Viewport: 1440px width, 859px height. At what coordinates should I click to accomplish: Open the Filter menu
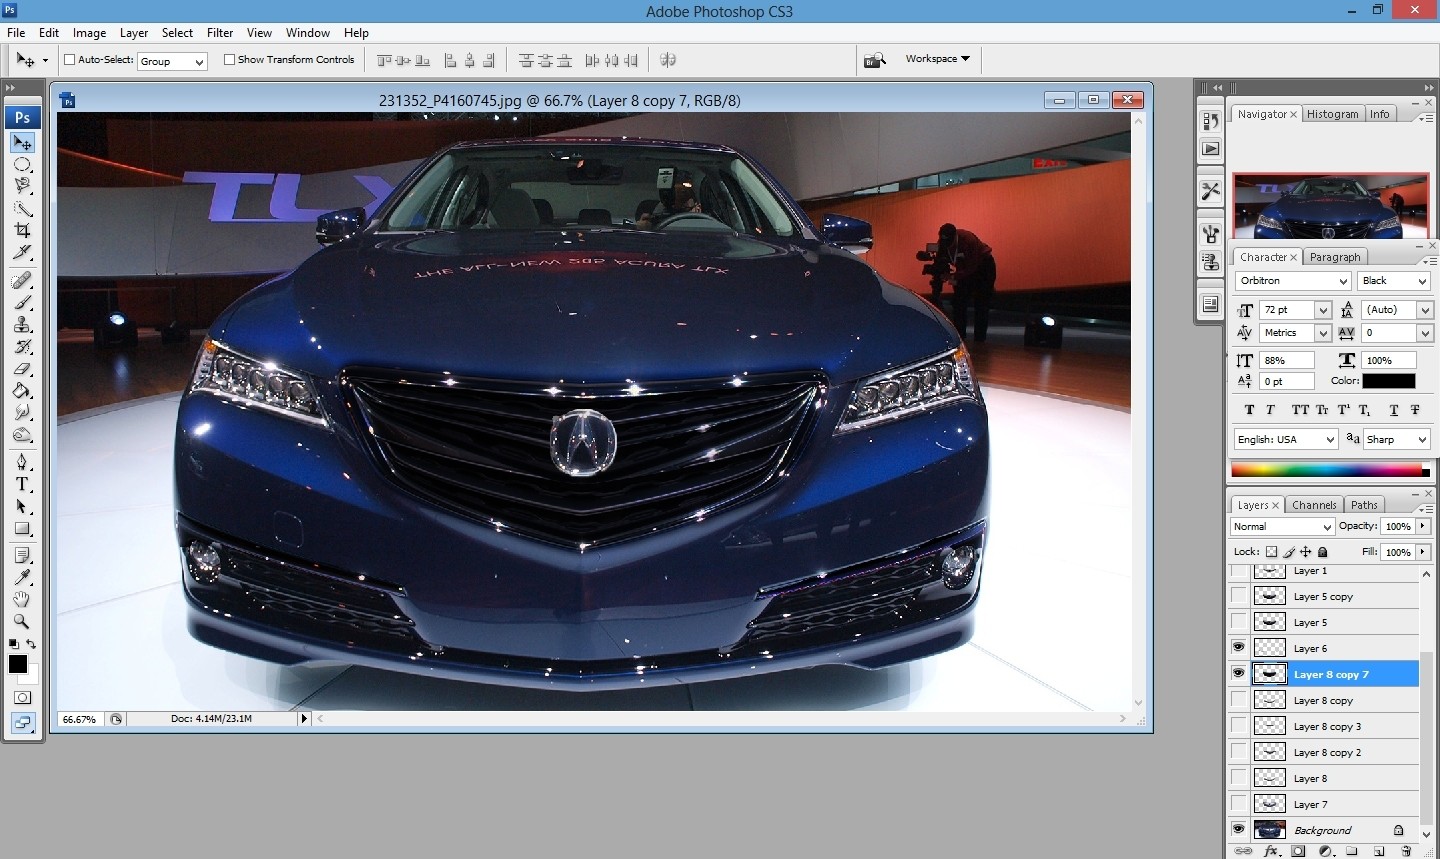pos(220,33)
